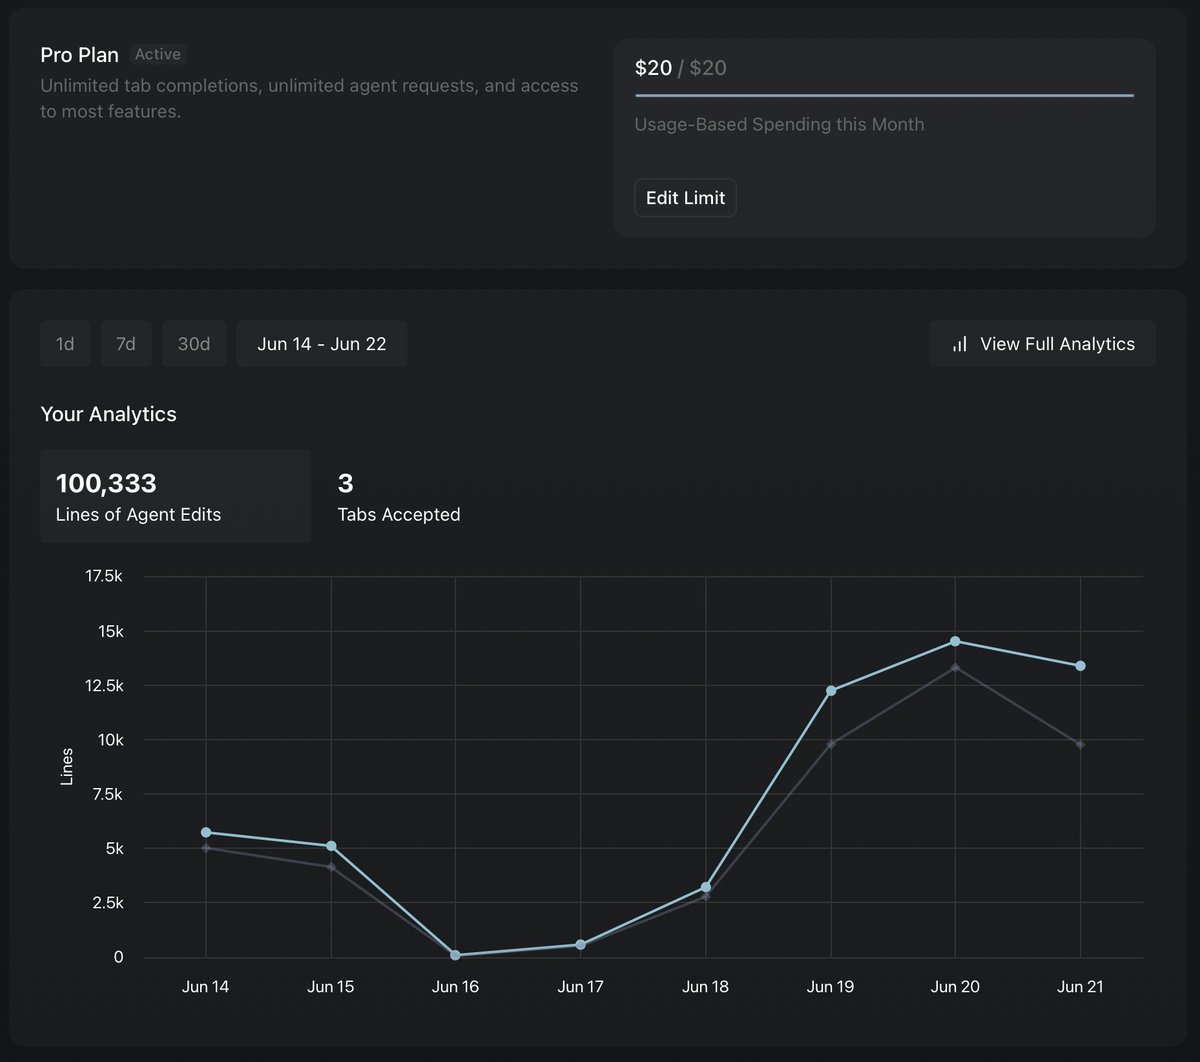1200x1062 pixels.
Task: Expand the Tabs Accepted stat card
Action: pos(398,496)
